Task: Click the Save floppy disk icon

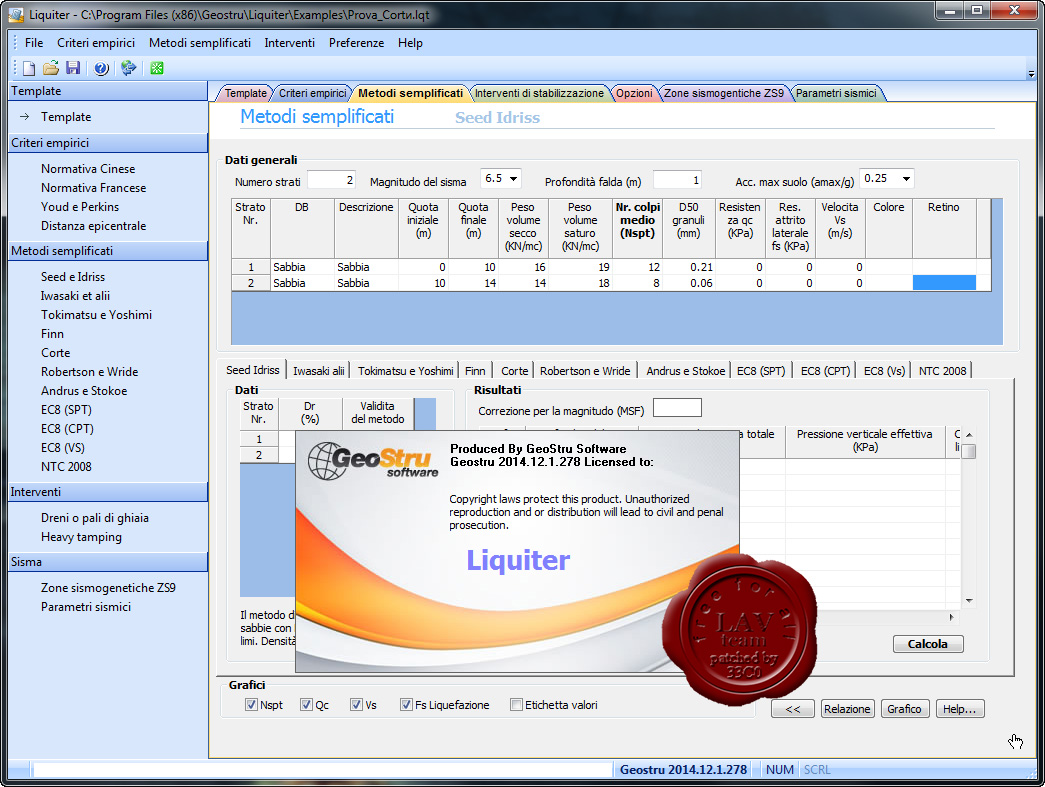Action: [x=73, y=68]
